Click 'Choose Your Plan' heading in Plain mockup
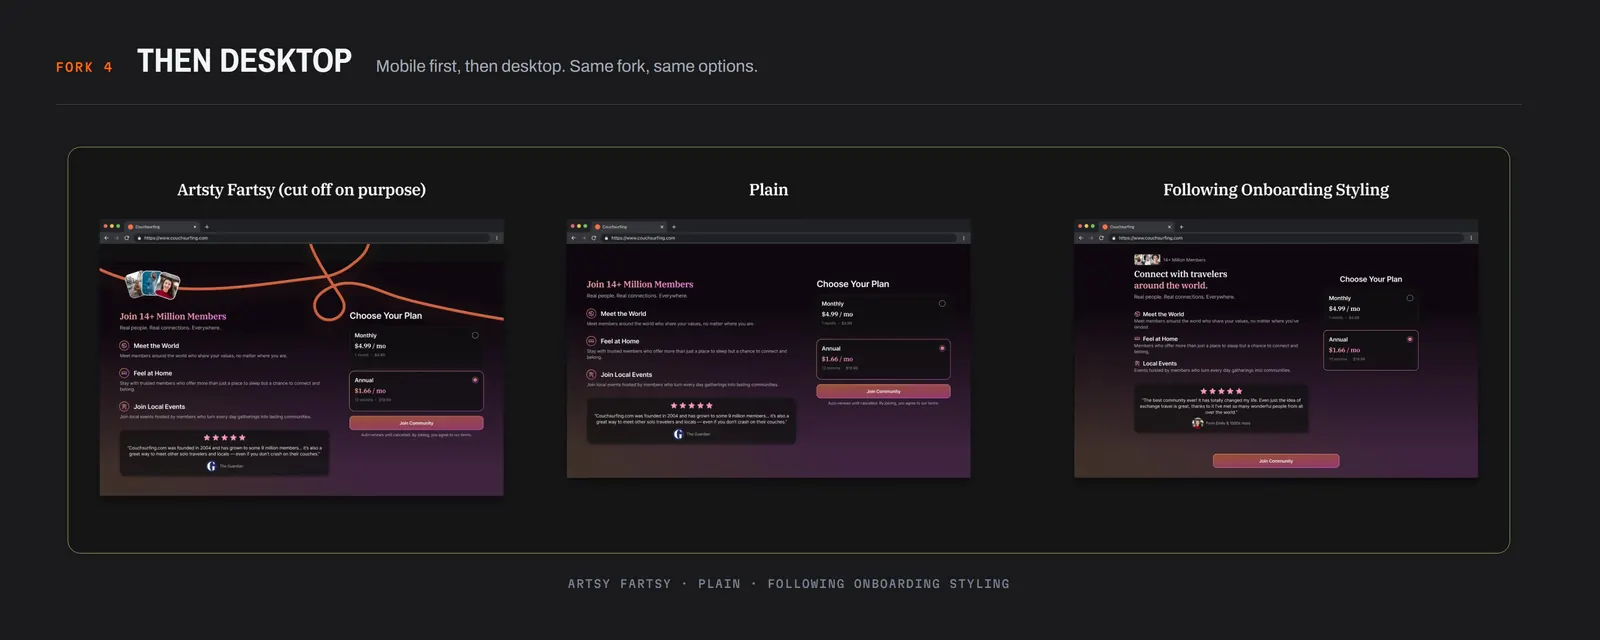Image resolution: width=1600 pixels, height=640 pixels. (853, 284)
